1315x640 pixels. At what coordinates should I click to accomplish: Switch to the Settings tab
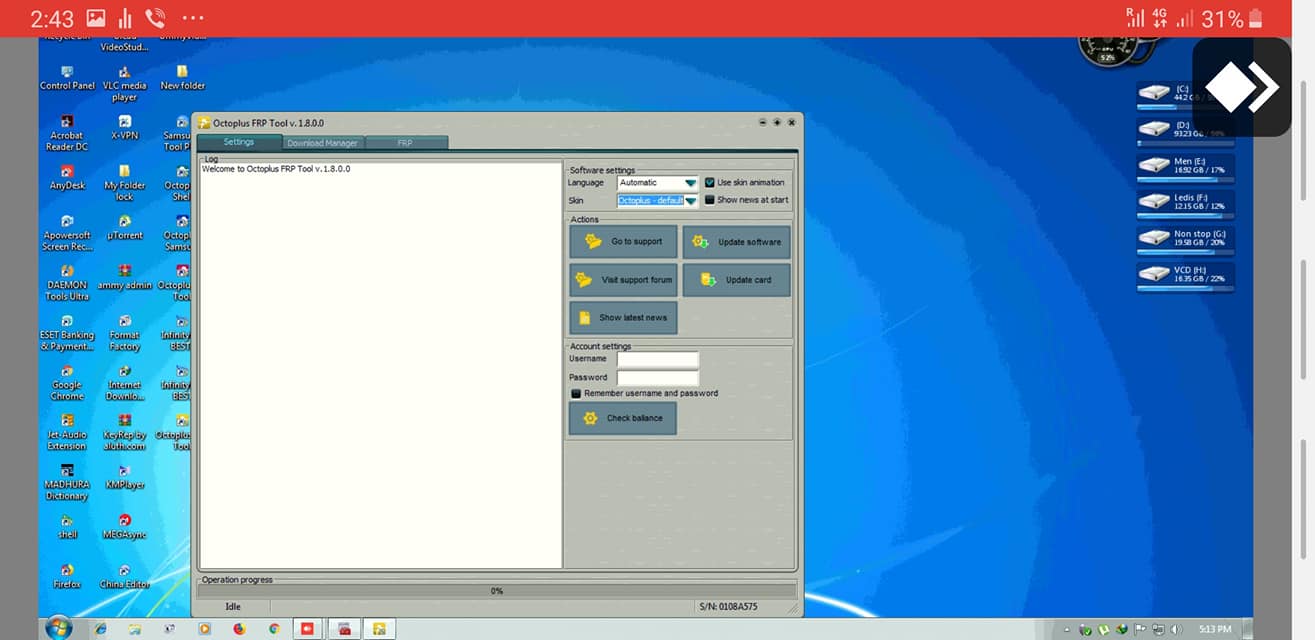(x=239, y=142)
